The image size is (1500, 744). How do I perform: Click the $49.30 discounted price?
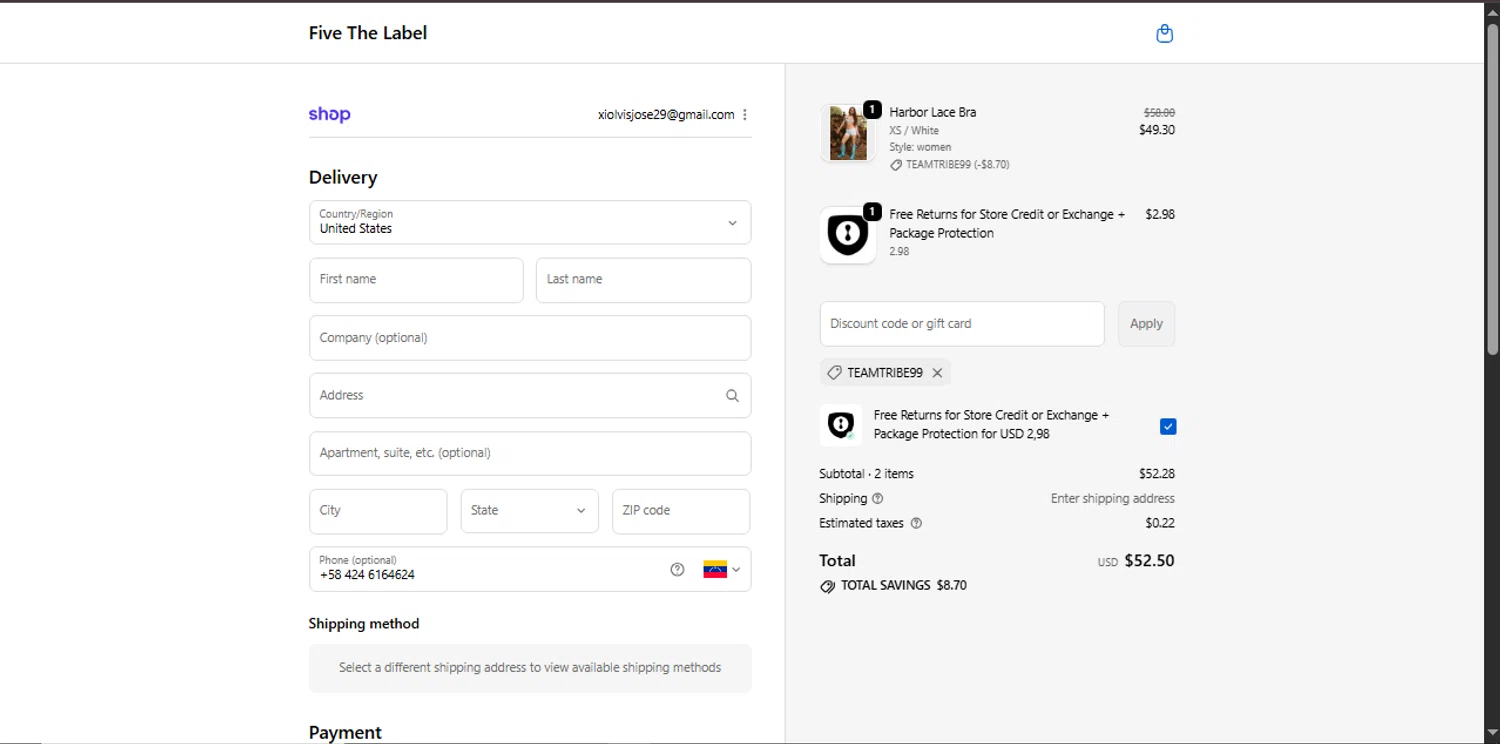click(x=1157, y=130)
